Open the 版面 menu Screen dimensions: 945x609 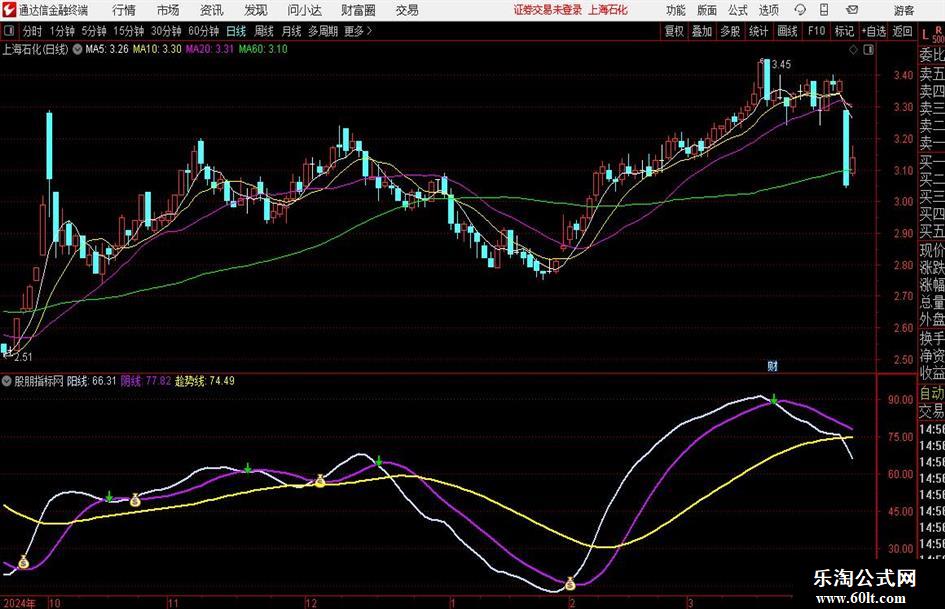pyautogui.click(x=706, y=10)
